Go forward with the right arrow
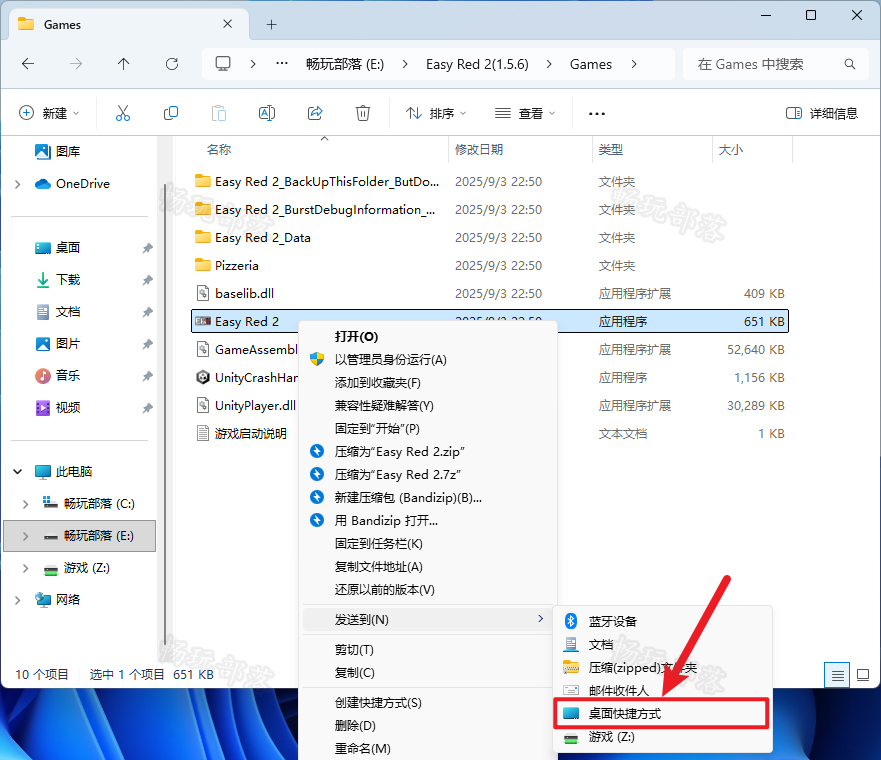The width and height of the screenshot is (881, 760). coord(76,64)
